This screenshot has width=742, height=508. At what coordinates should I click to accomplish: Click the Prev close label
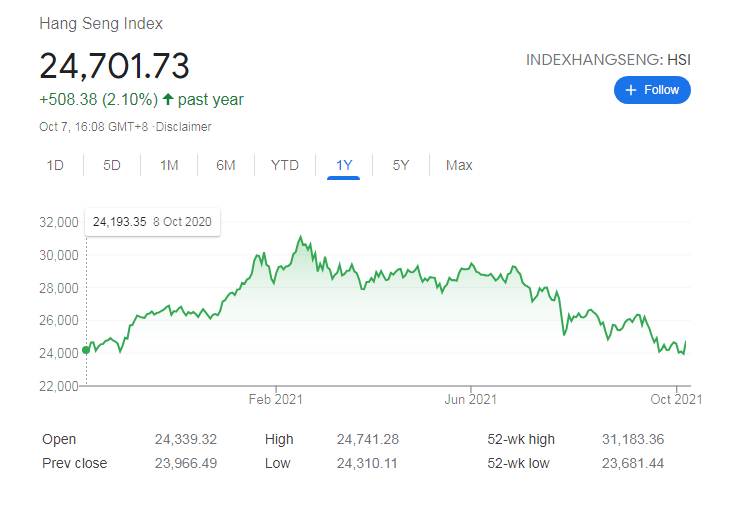[74, 463]
